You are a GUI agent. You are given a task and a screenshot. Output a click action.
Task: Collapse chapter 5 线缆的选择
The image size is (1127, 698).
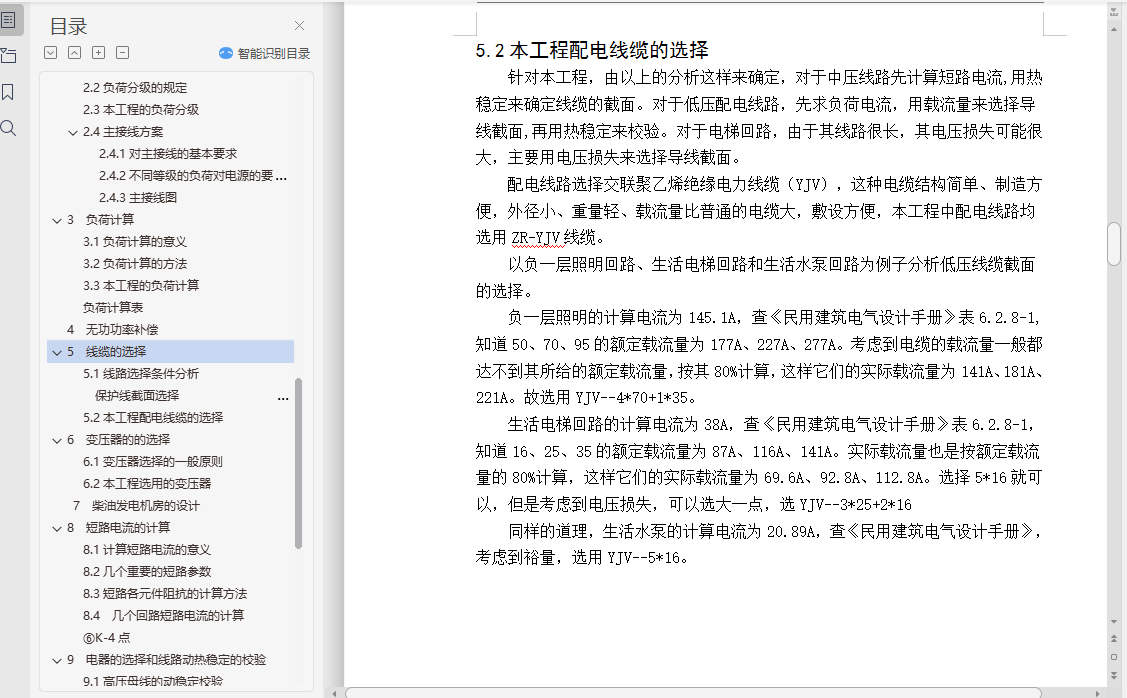click(57, 352)
